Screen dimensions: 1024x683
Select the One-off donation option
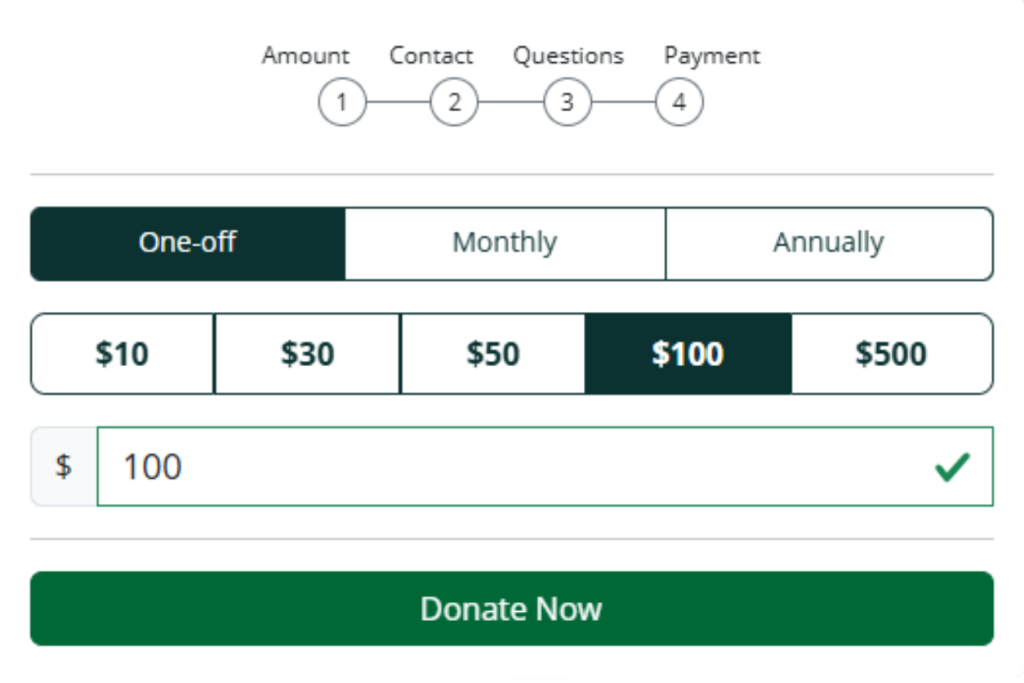[188, 242]
